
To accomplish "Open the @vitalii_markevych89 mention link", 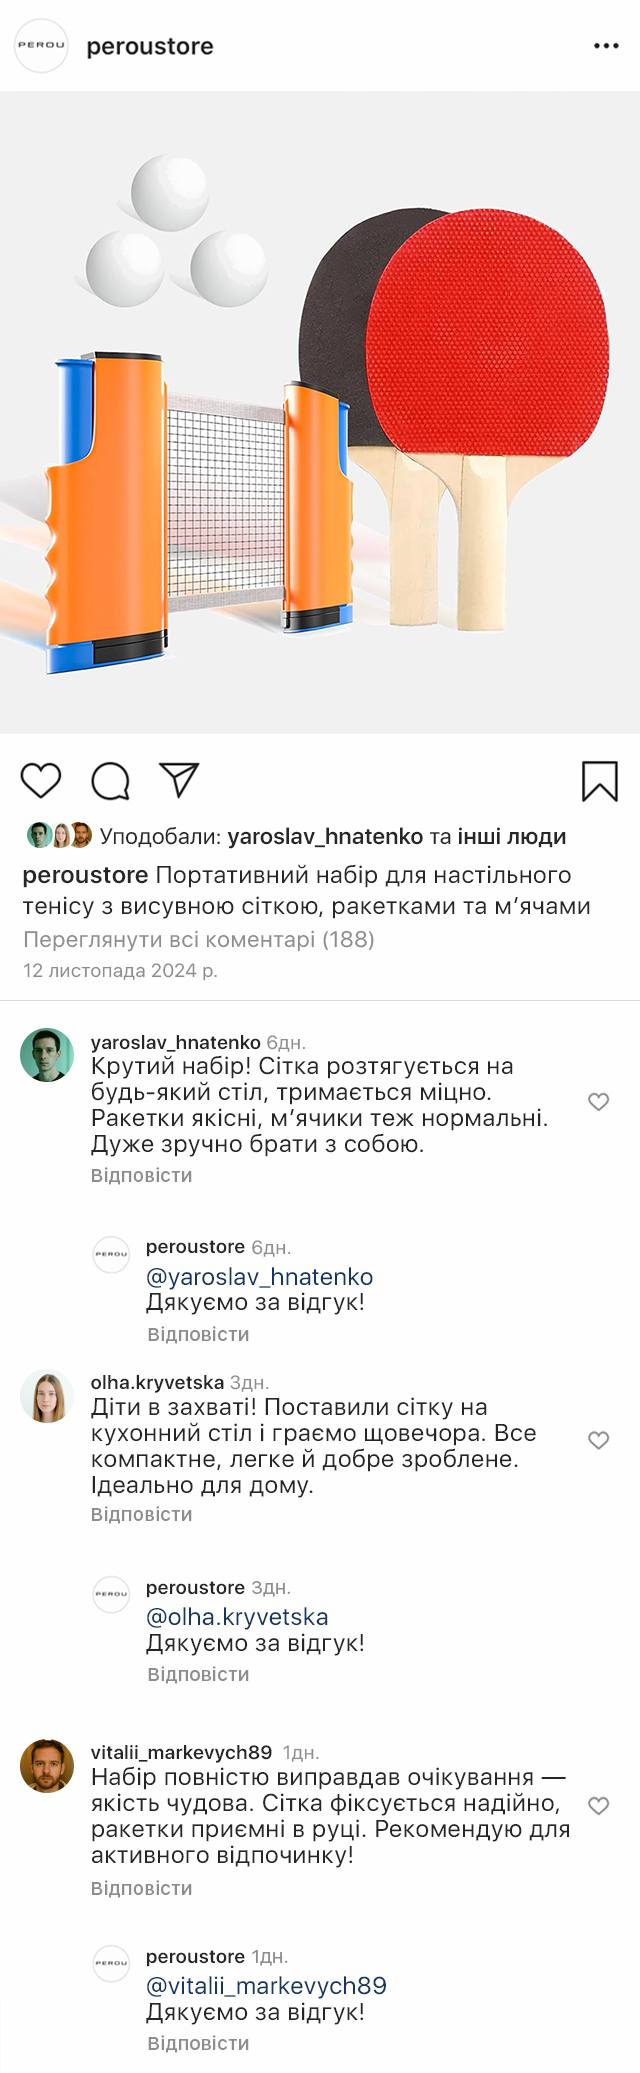I will coord(266,1985).
